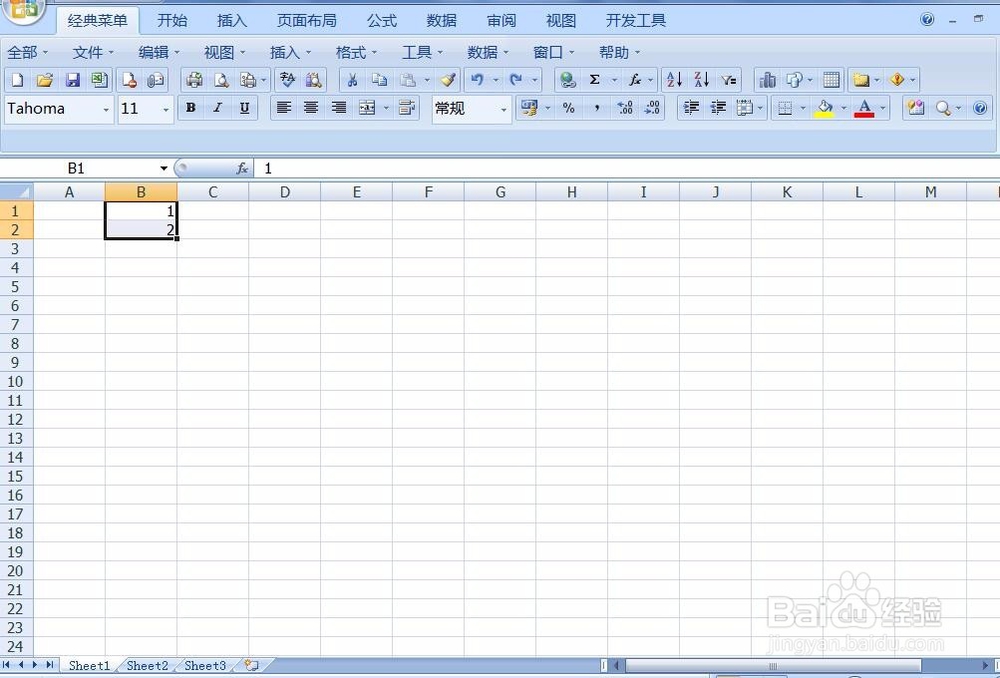Insert hyperlink with globe icon
The height and width of the screenshot is (678, 1000).
click(x=568, y=80)
